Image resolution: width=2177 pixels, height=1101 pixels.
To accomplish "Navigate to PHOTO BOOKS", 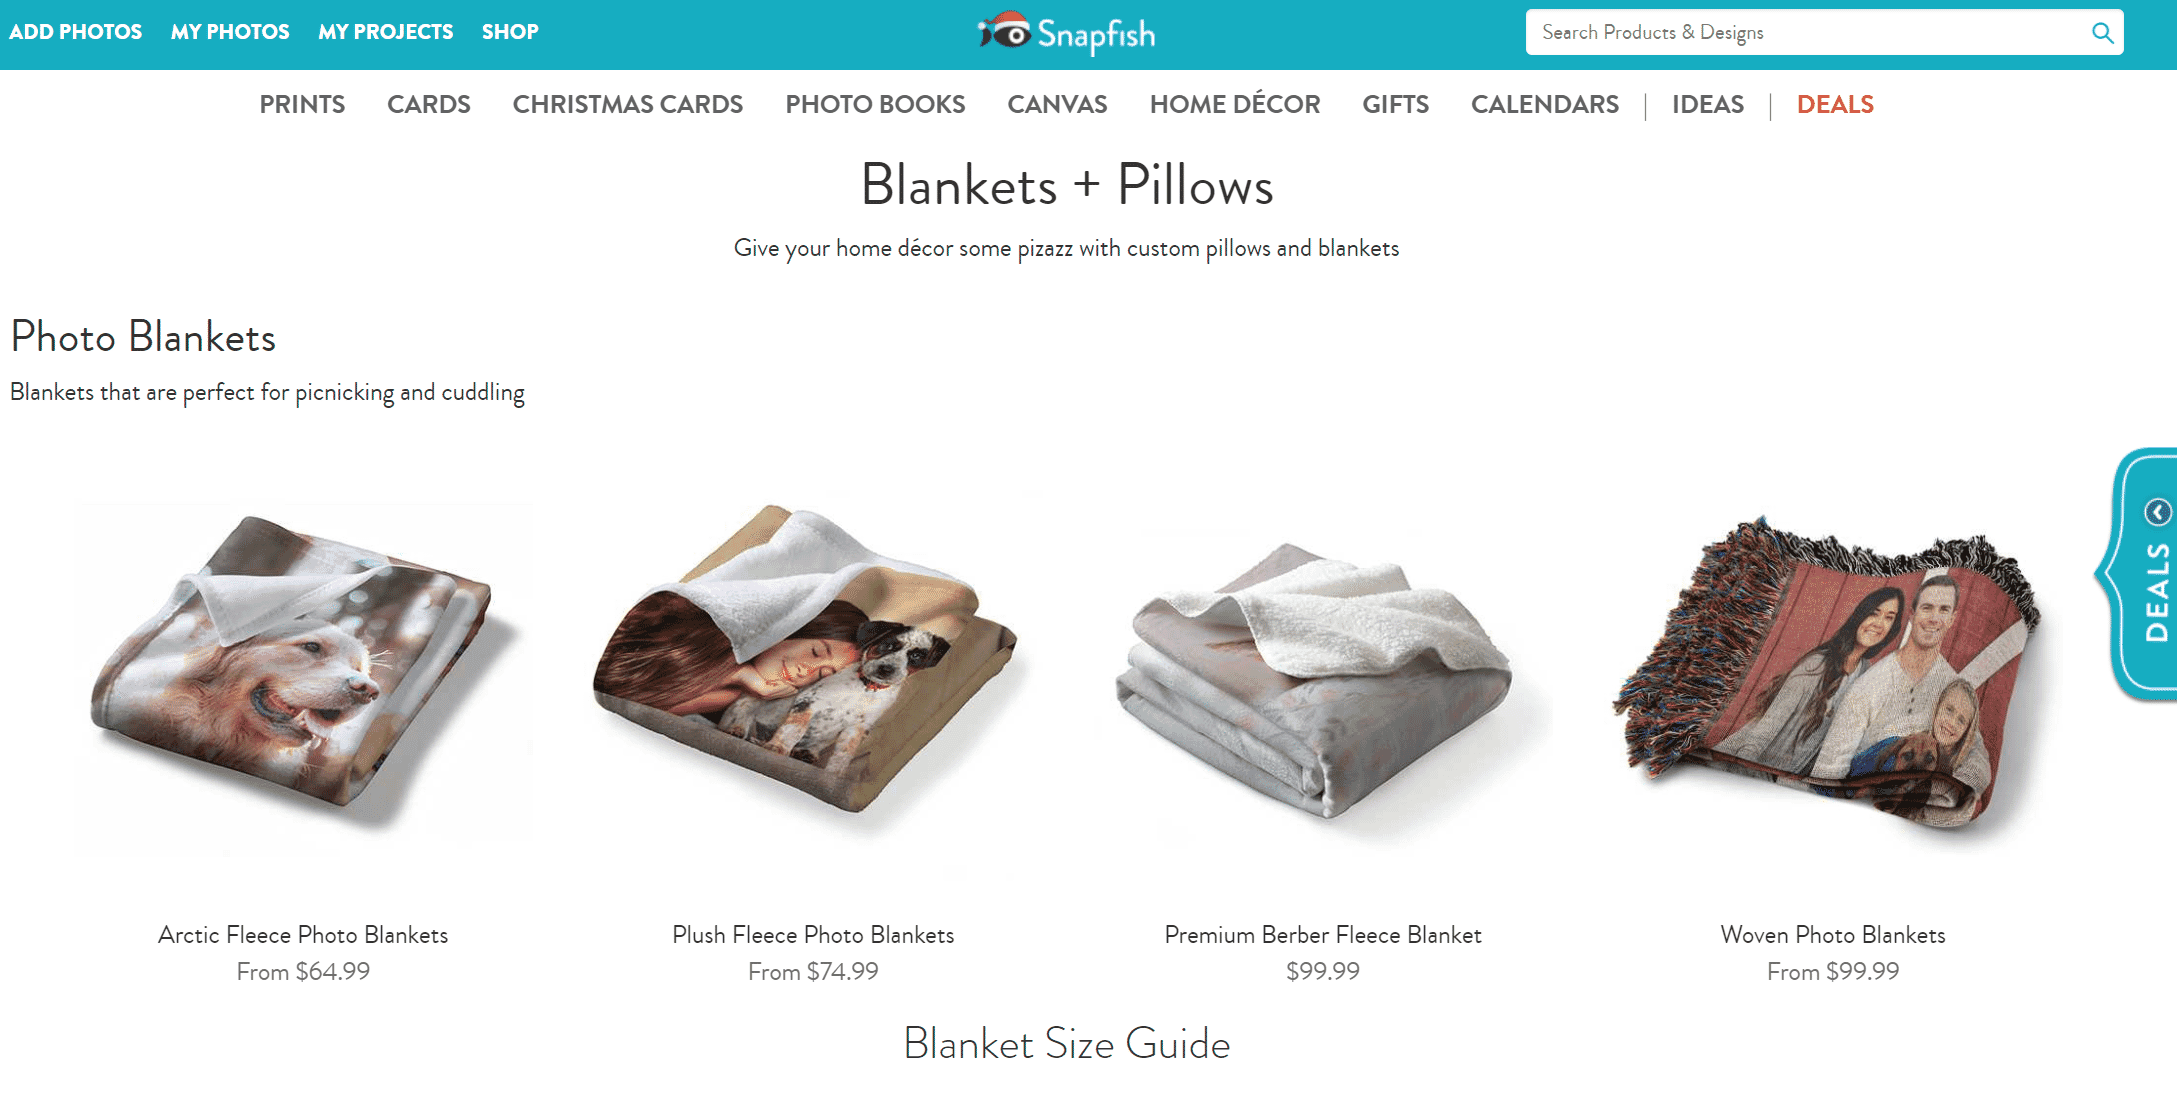I will [875, 104].
